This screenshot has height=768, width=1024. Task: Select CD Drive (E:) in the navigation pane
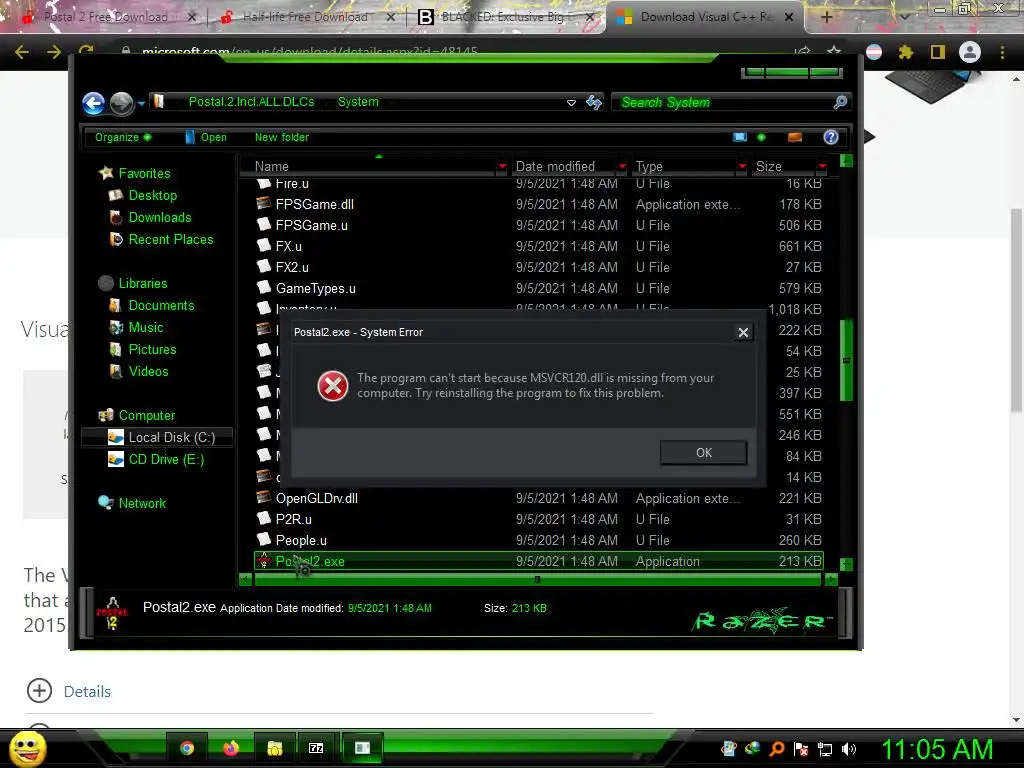(x=166, y=460)
